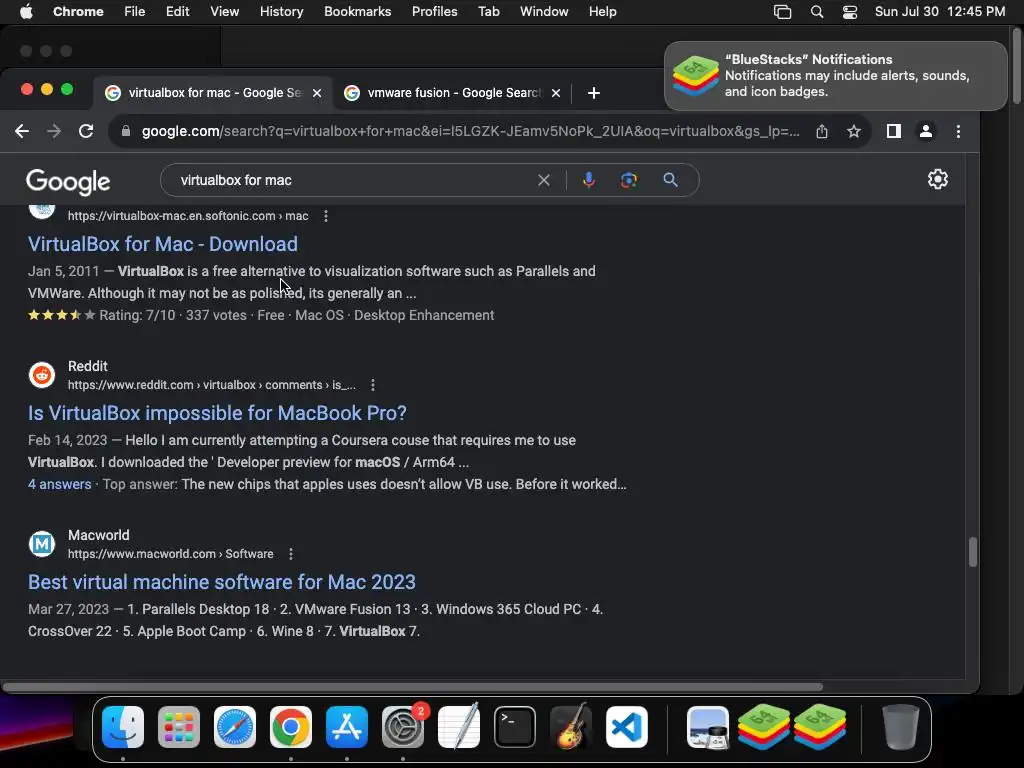Click the 4 answers link
1024x768 pixels.
point(59,485)
